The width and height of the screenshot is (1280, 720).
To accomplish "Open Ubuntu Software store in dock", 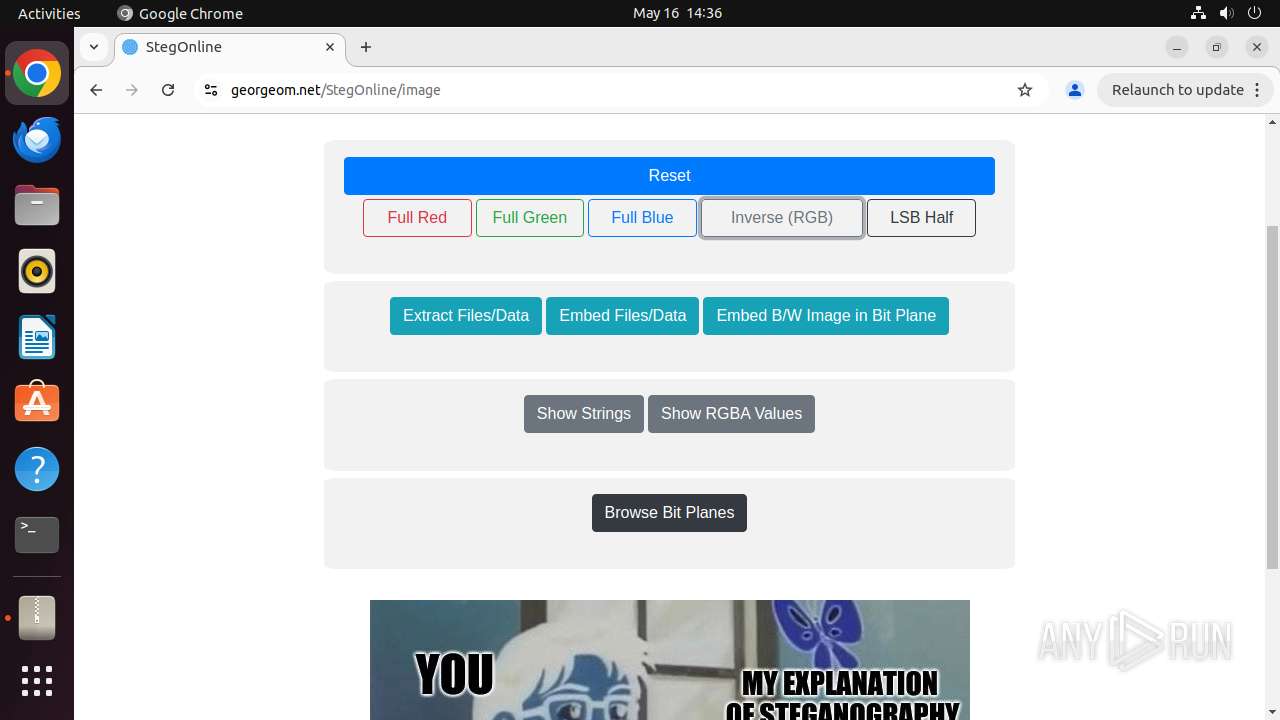I will coord(37,403).
